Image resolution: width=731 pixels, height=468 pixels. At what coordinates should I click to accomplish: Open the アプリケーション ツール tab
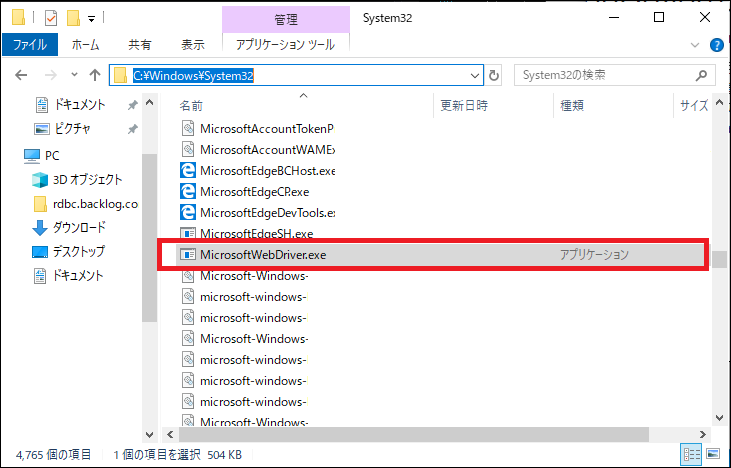[x=285, y=45]
